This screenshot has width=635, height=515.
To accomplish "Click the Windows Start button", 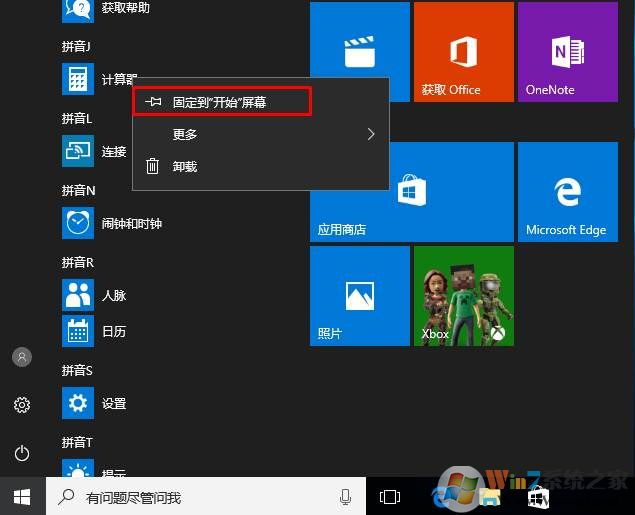I will [22, 496].
